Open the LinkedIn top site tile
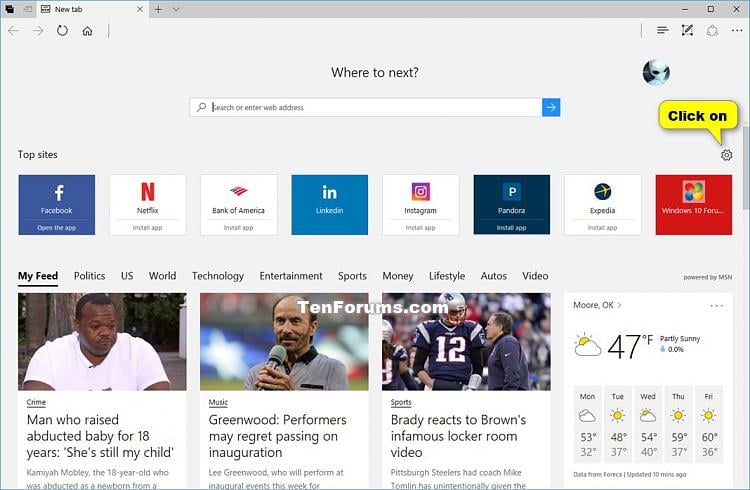This screenshot has width=750, height=490. (330, 205)
